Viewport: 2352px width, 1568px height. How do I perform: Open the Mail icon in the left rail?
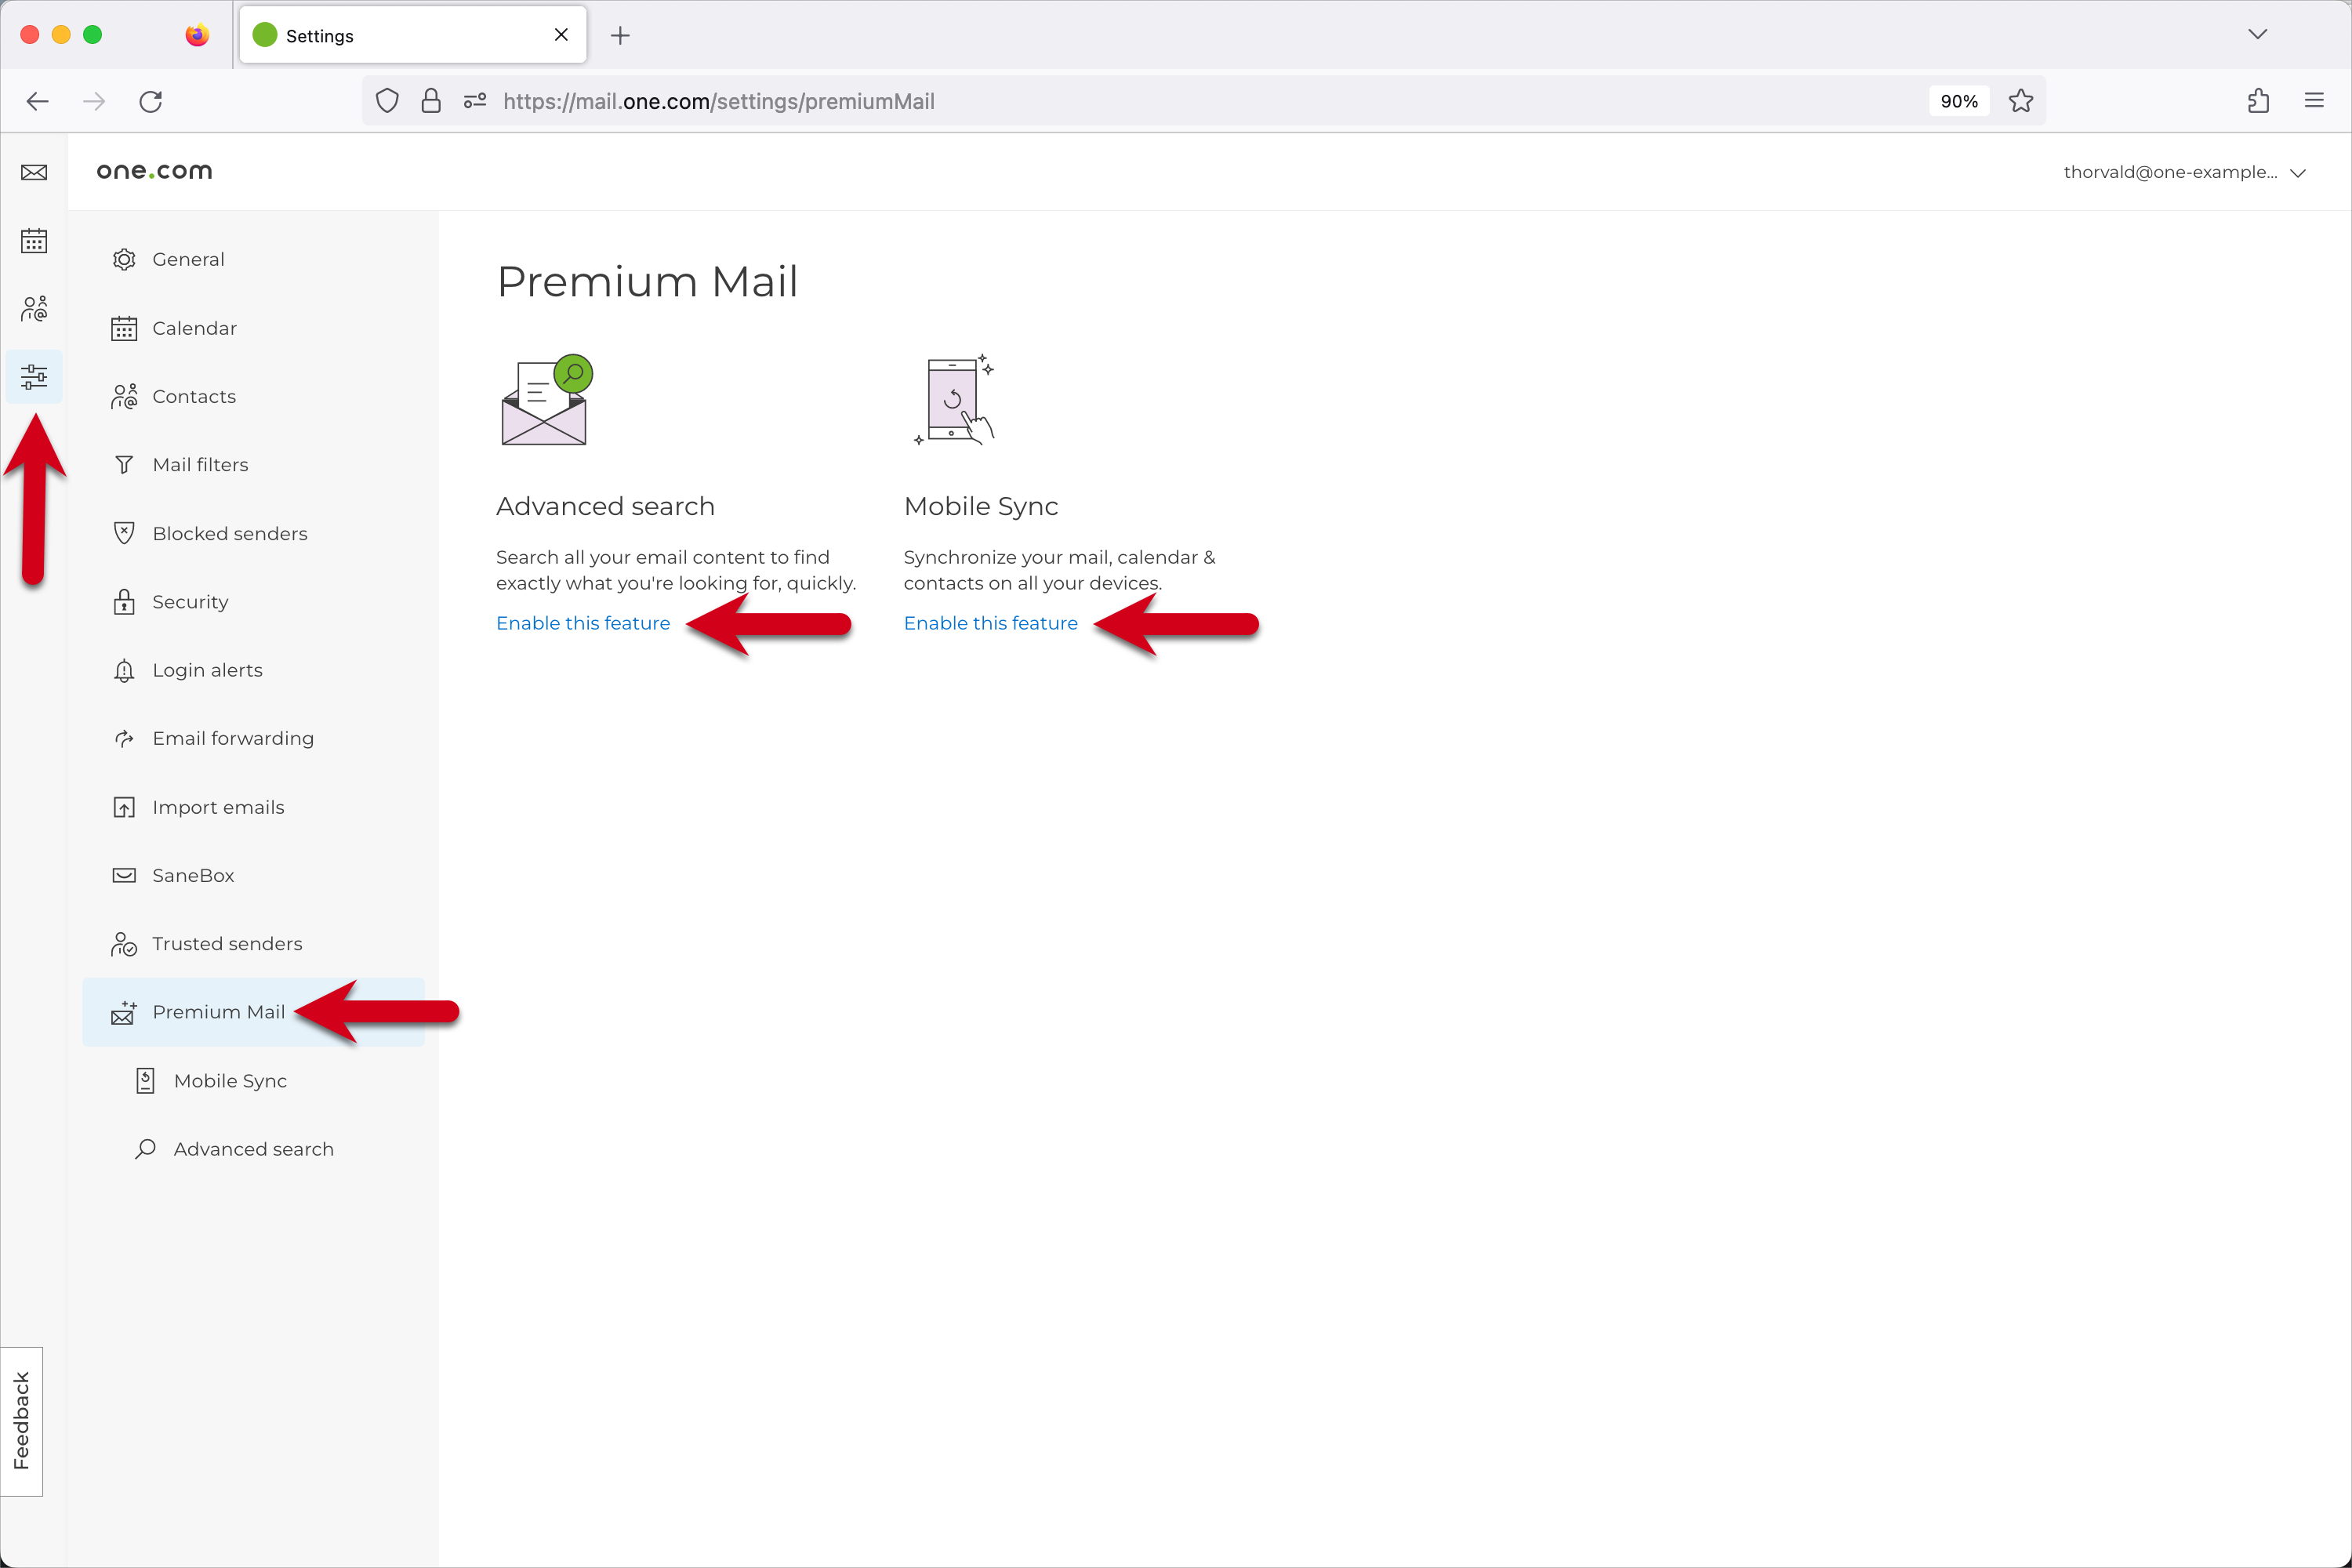[x=34, y=172]
